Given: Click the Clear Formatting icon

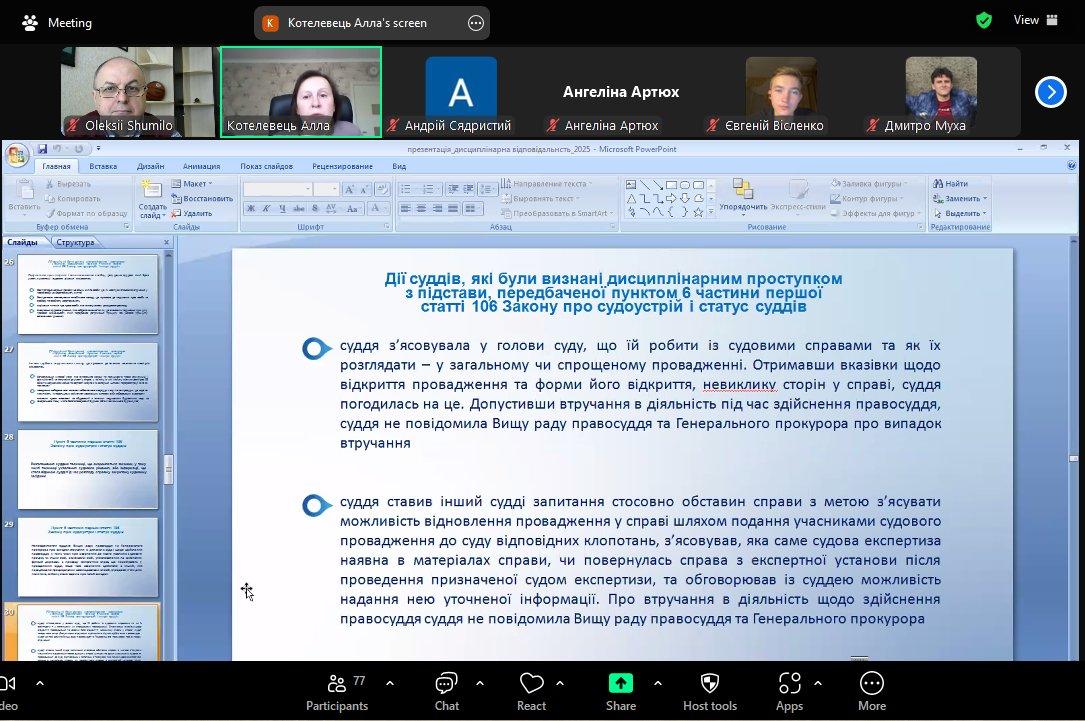Looking at the screenshot, I should (382, 189).
